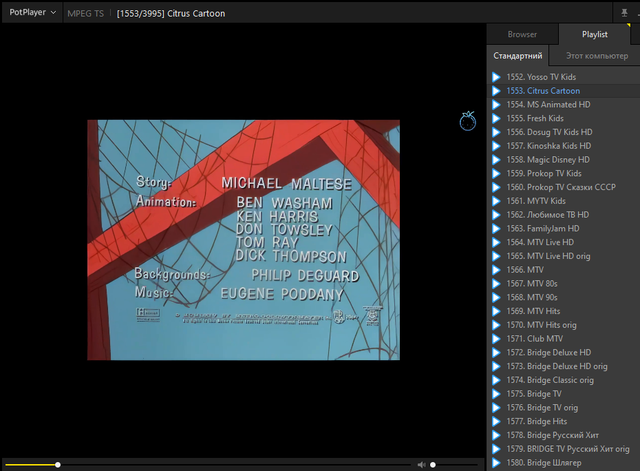Click the play icon beside 1565. MTV Live HD orig
This screenshot has height=471, width=640.
496,256
